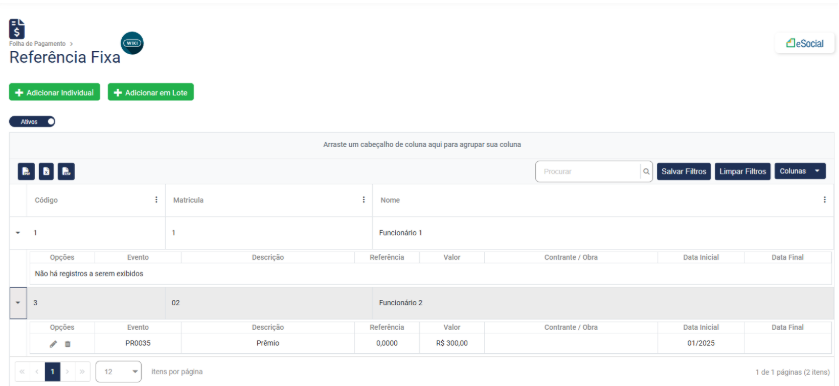Collapse the Funcionário 1 row details
Viewport: 839px width, 386px height.
click(x=18, y=233)
